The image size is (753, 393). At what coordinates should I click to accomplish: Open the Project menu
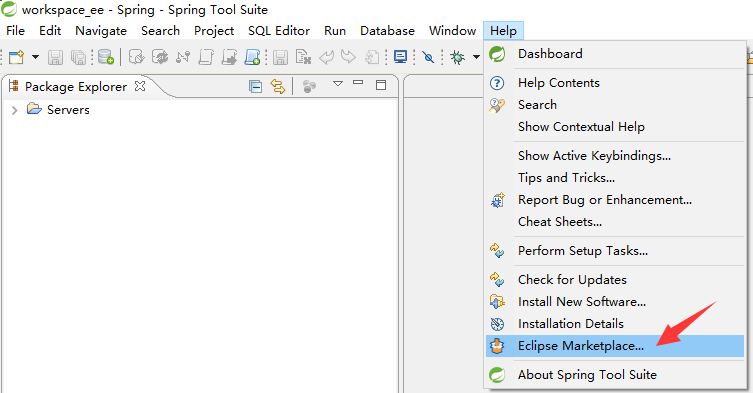click(x=214, y=31)
